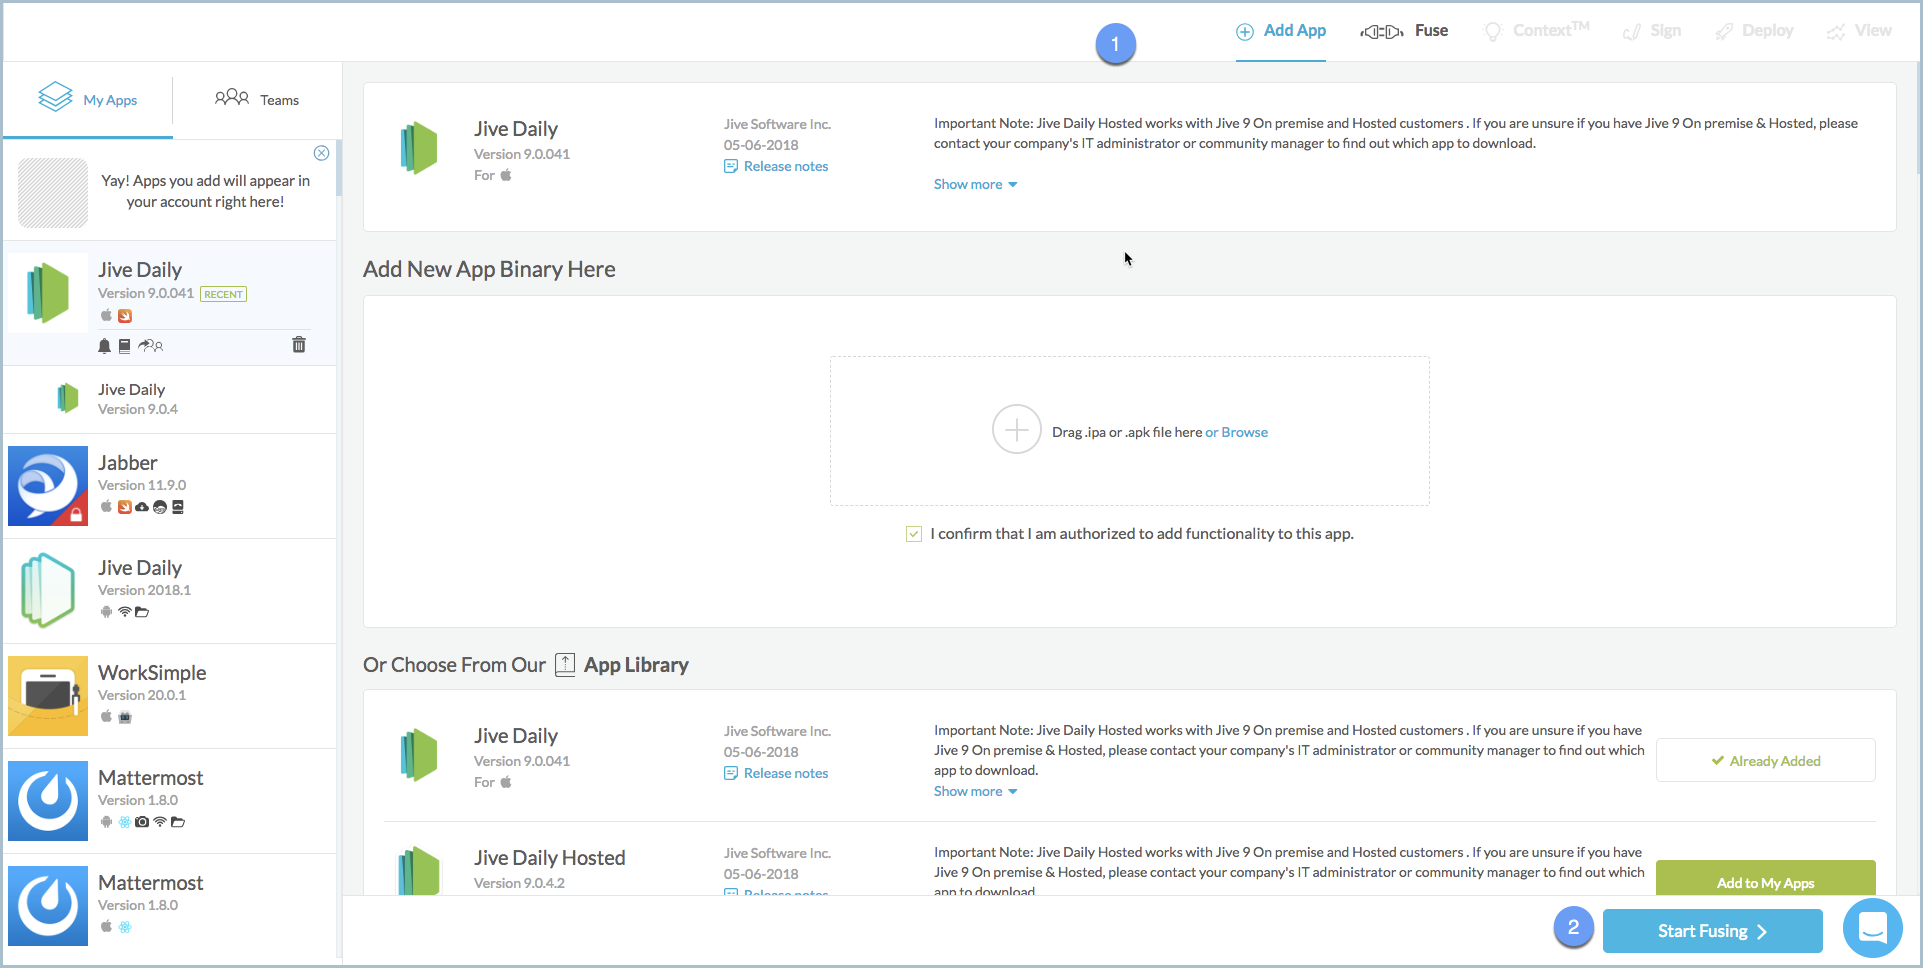
Task: Select the first Mattermost app thumbnail
Action: 48,801
